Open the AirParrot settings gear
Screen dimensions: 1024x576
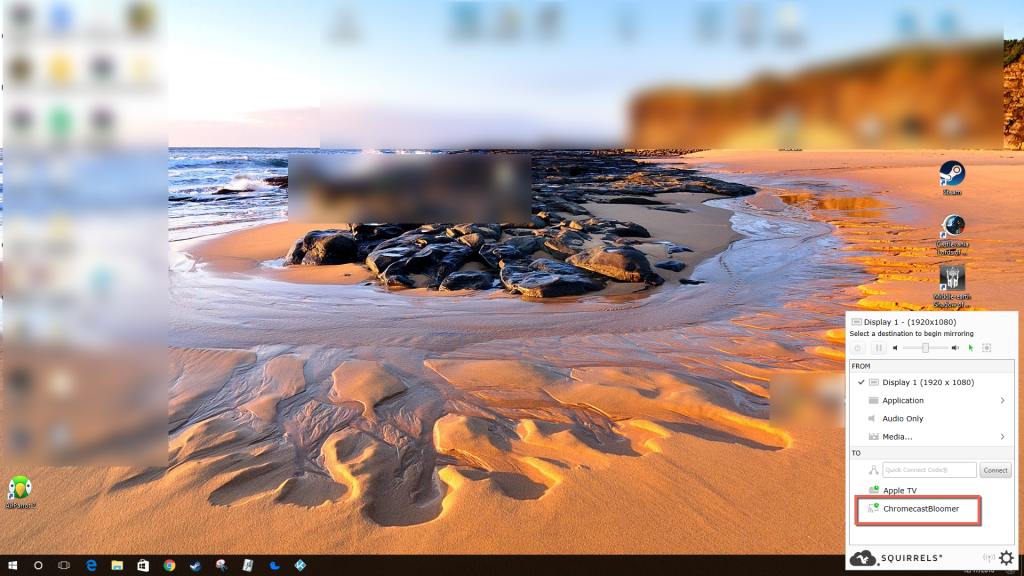click(1006, 558)
